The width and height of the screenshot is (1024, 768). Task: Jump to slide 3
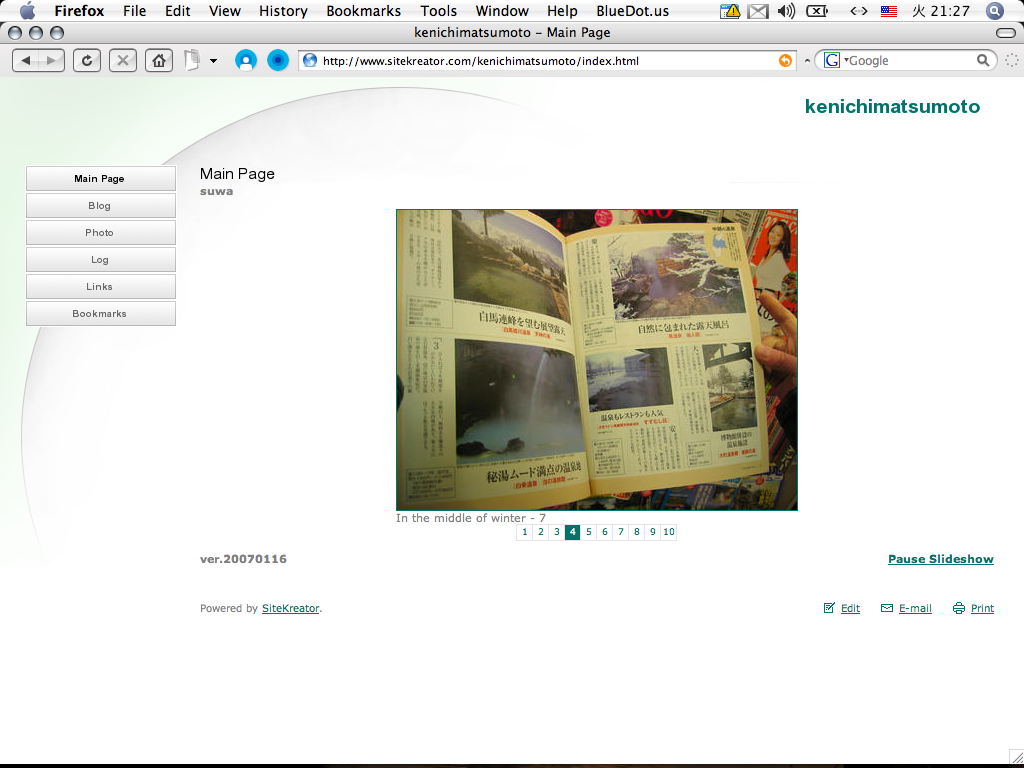point(556,532)
